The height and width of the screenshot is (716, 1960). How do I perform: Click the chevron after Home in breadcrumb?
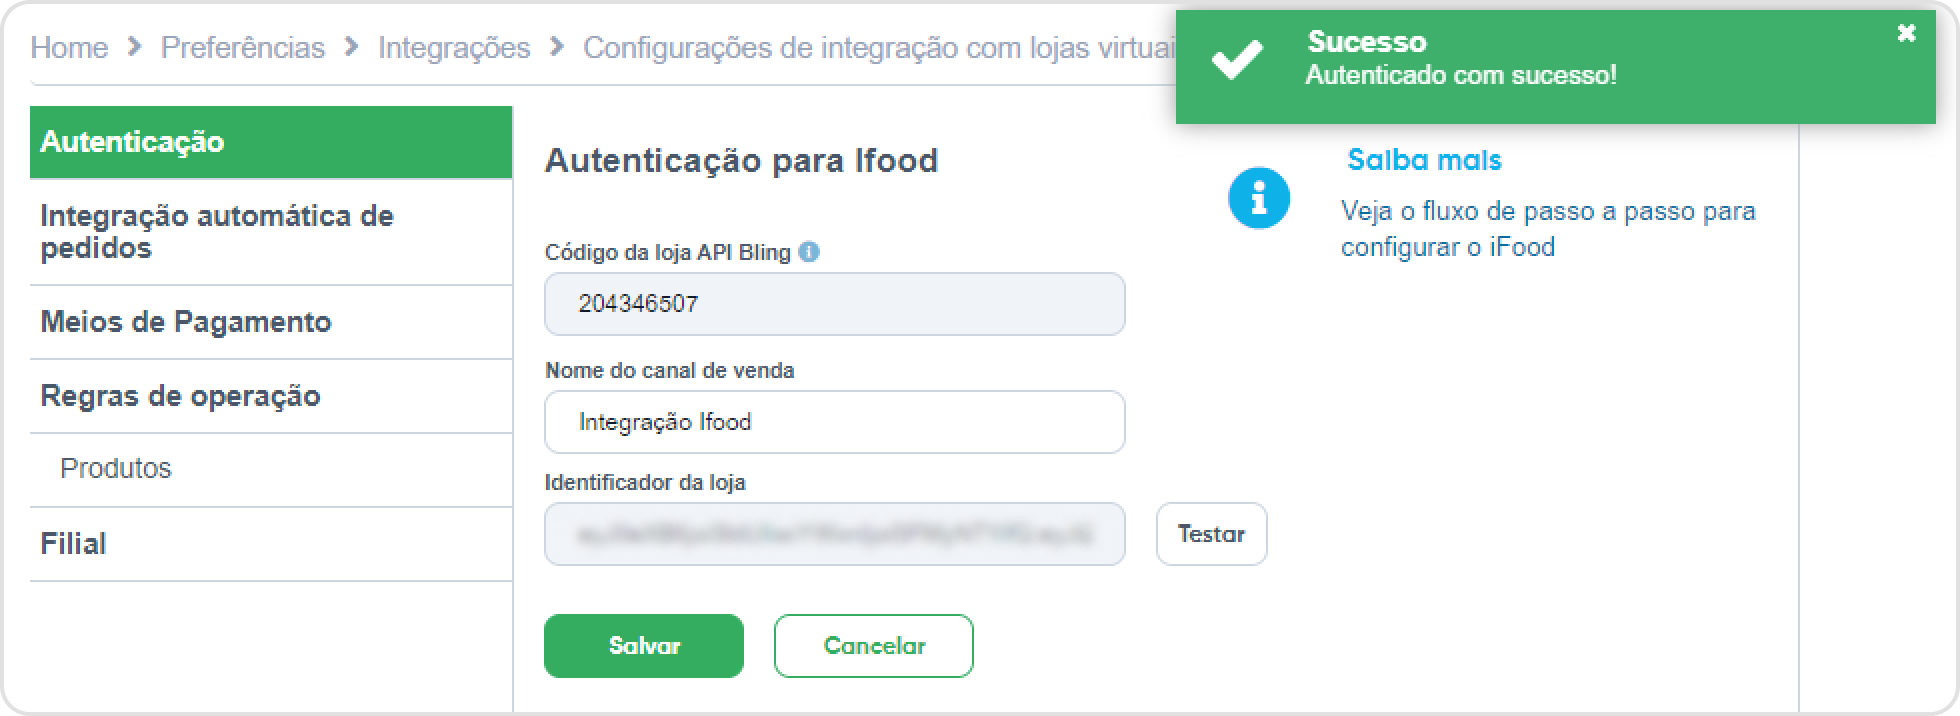[135, 47]
